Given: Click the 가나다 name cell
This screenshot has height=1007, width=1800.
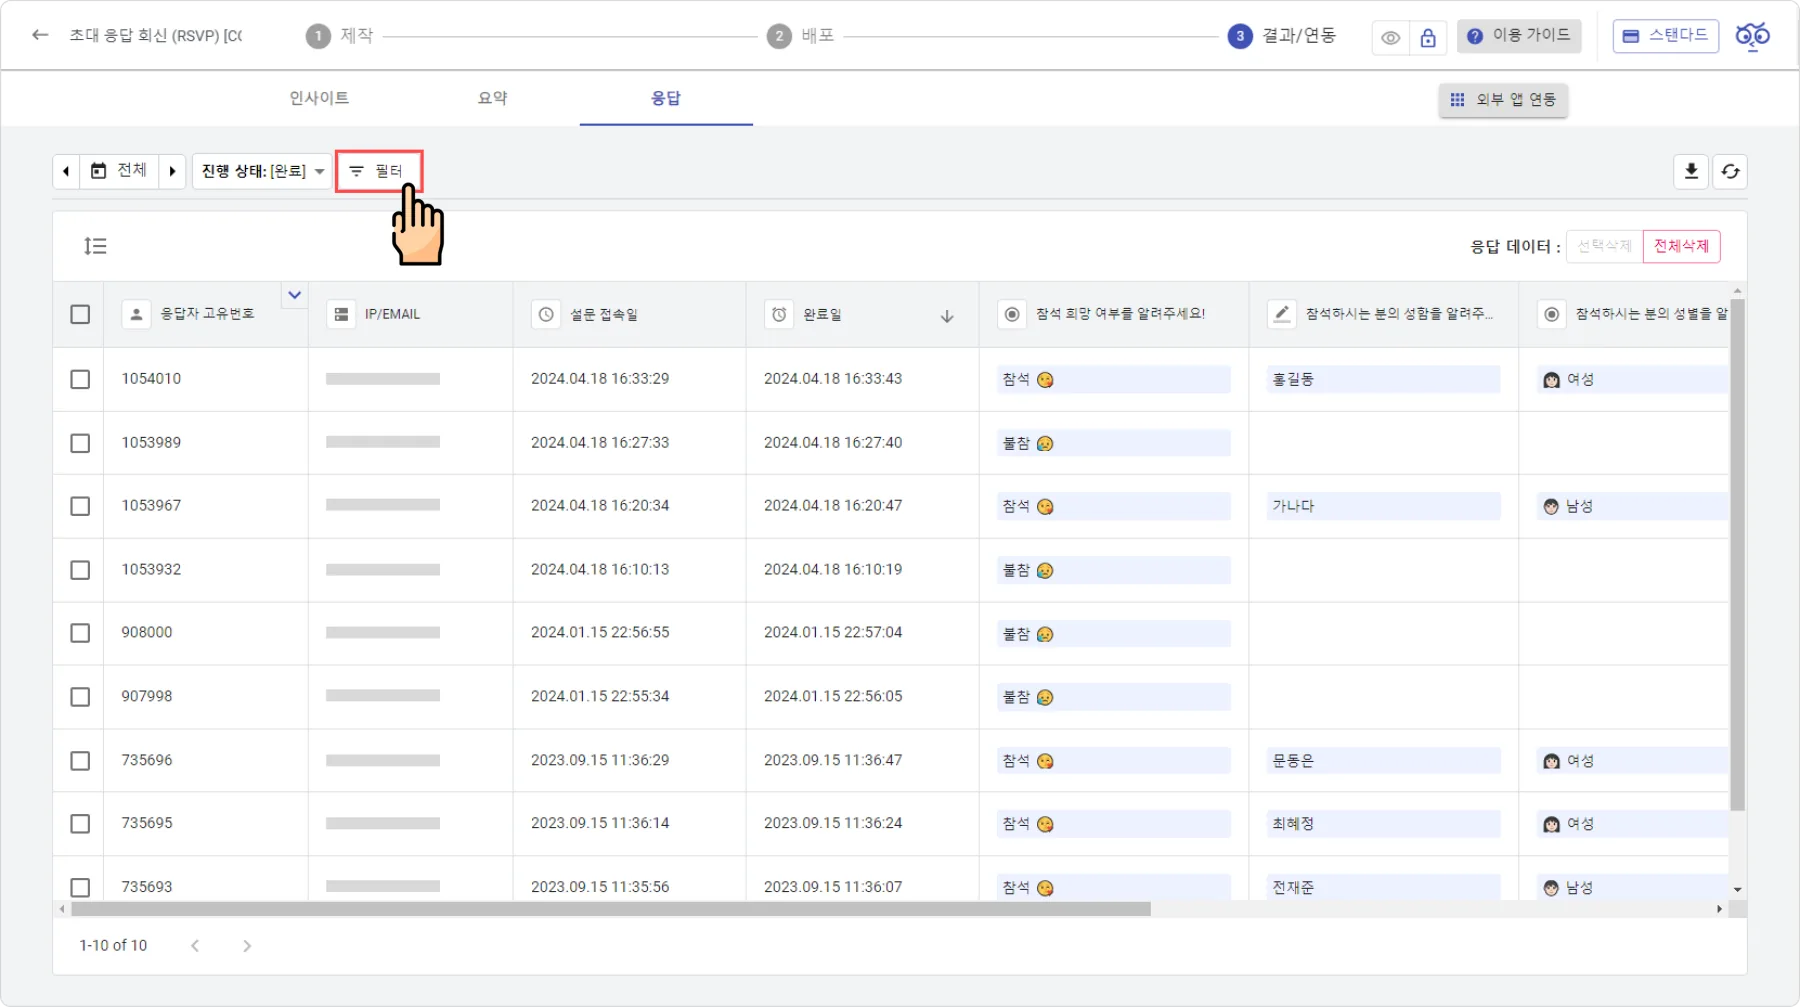Looking at the screenshot, I should [x=1384, y=506].
